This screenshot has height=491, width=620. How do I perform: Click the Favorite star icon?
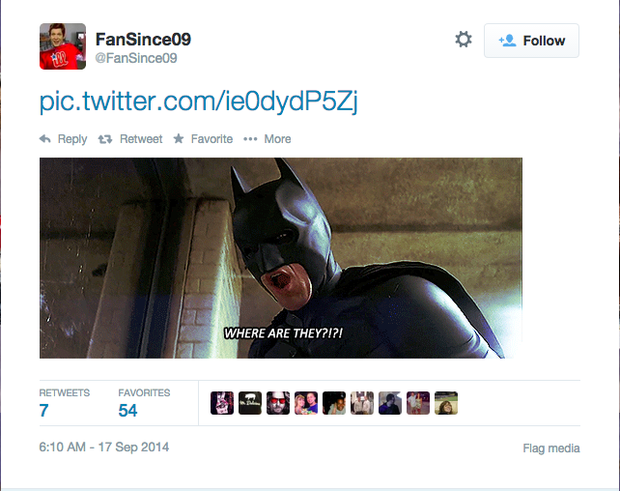pyautogui.click(x=178, y=139)
